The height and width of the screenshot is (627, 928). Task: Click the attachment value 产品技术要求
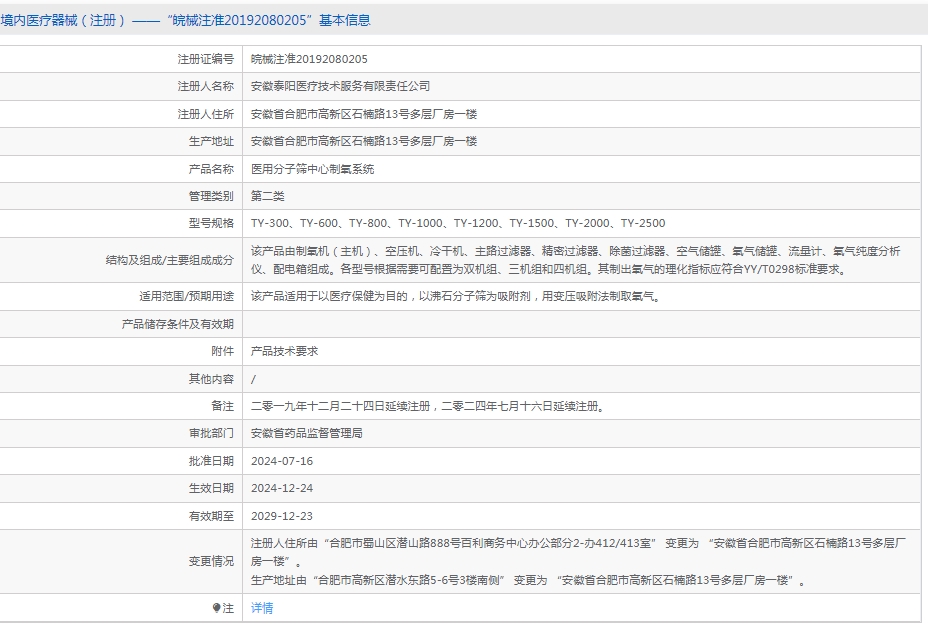tap(285, 351)
